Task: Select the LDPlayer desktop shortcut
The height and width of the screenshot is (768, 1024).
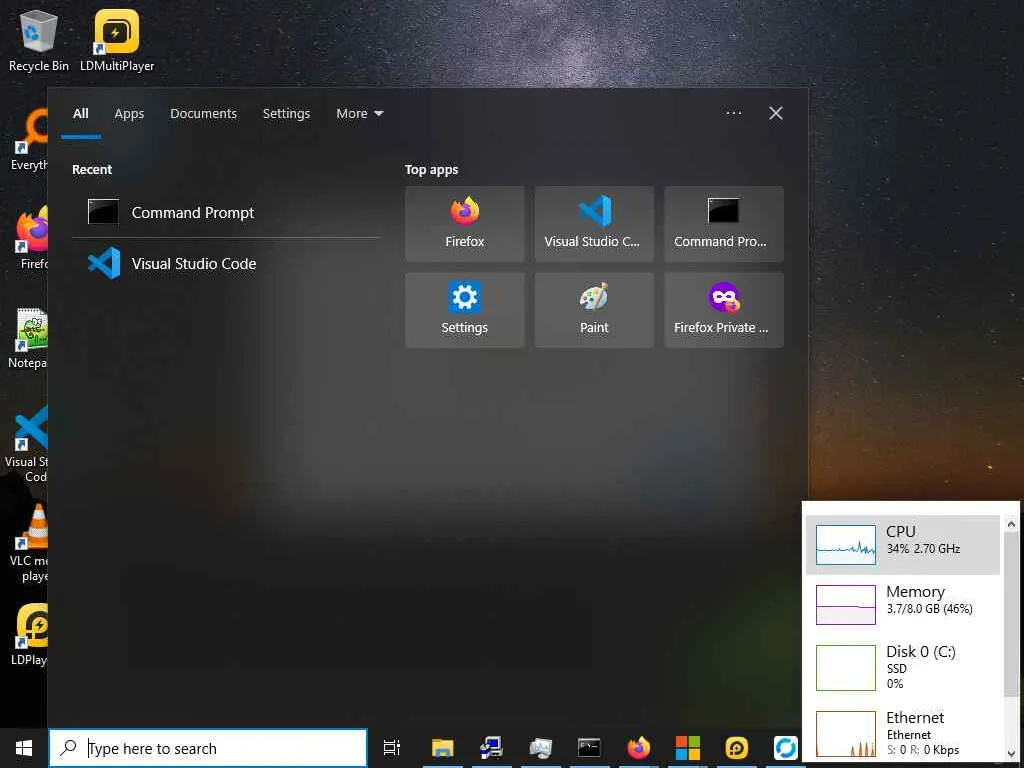Action: [x=30, y=635]
